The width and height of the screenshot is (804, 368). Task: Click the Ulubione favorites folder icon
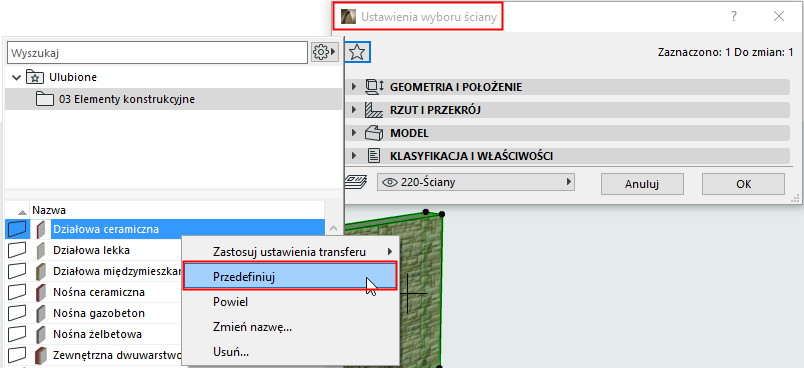point(34,77)
